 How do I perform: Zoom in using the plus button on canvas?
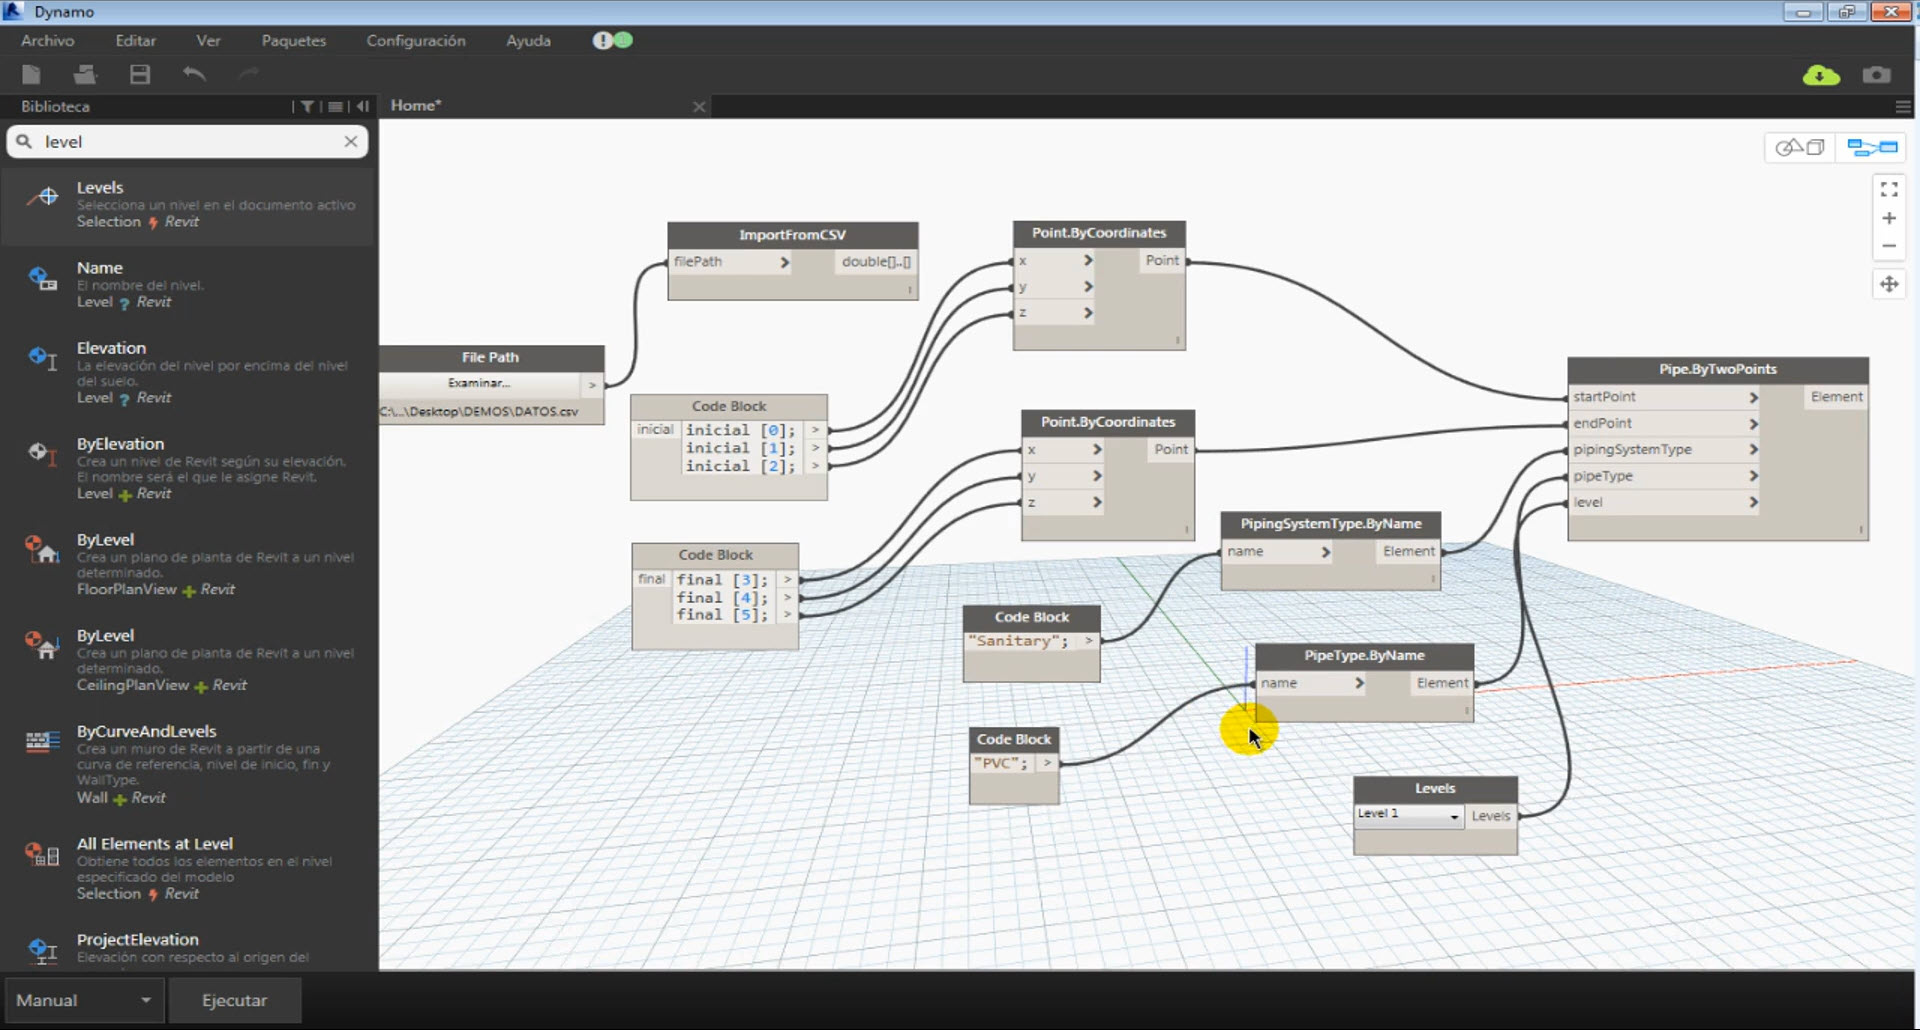point(1890,218)
